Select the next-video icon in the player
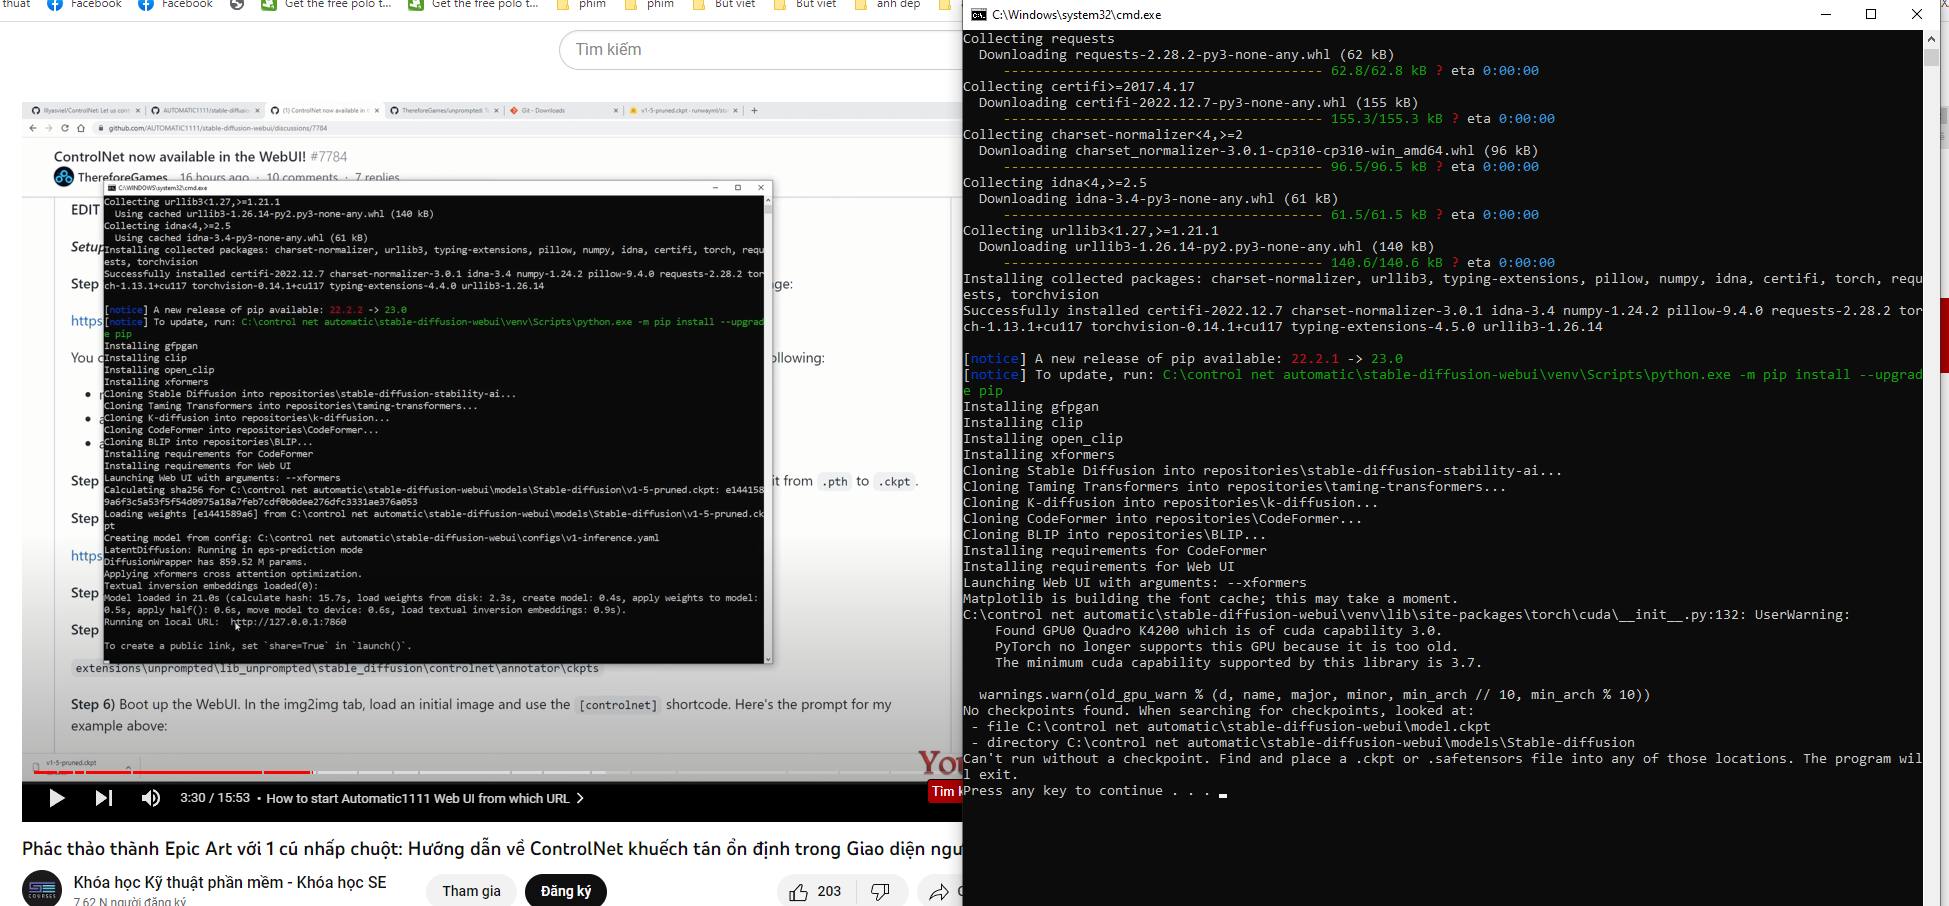Image resolution: width=1949 pixels, height=906 pixels. click(x=104, y=797)
